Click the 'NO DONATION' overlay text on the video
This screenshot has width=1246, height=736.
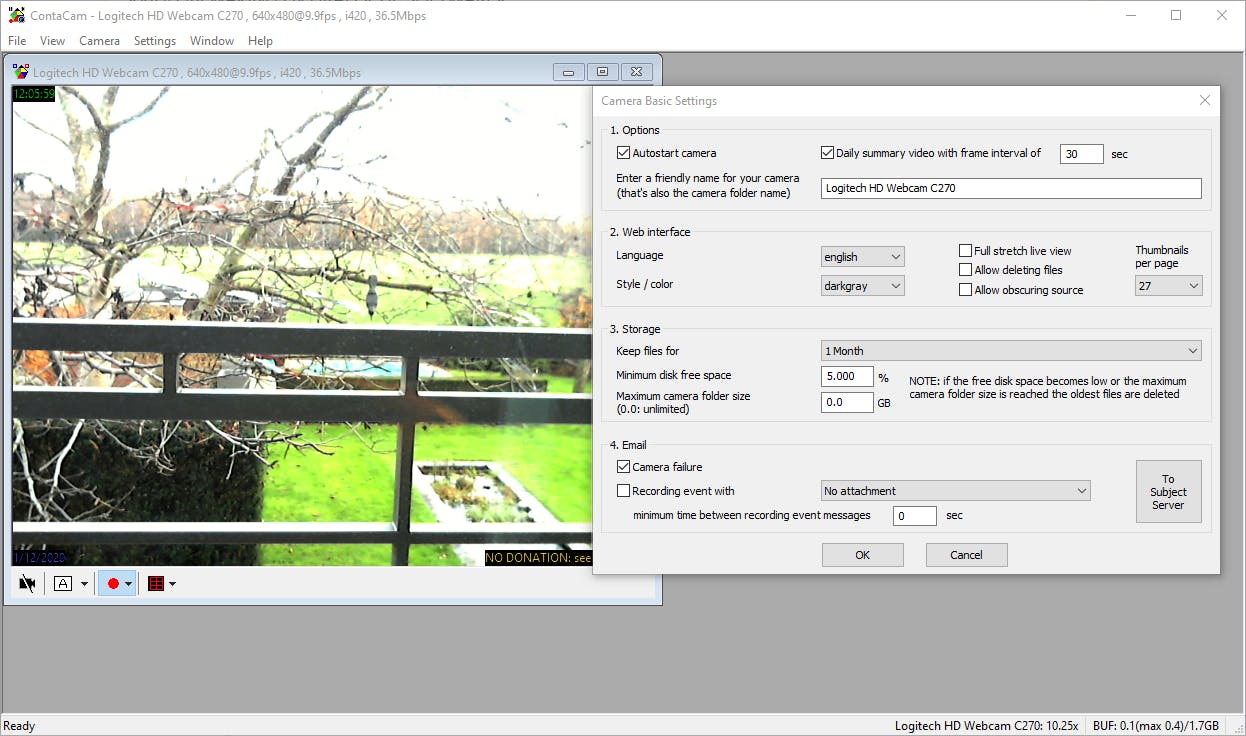(538, 558)
